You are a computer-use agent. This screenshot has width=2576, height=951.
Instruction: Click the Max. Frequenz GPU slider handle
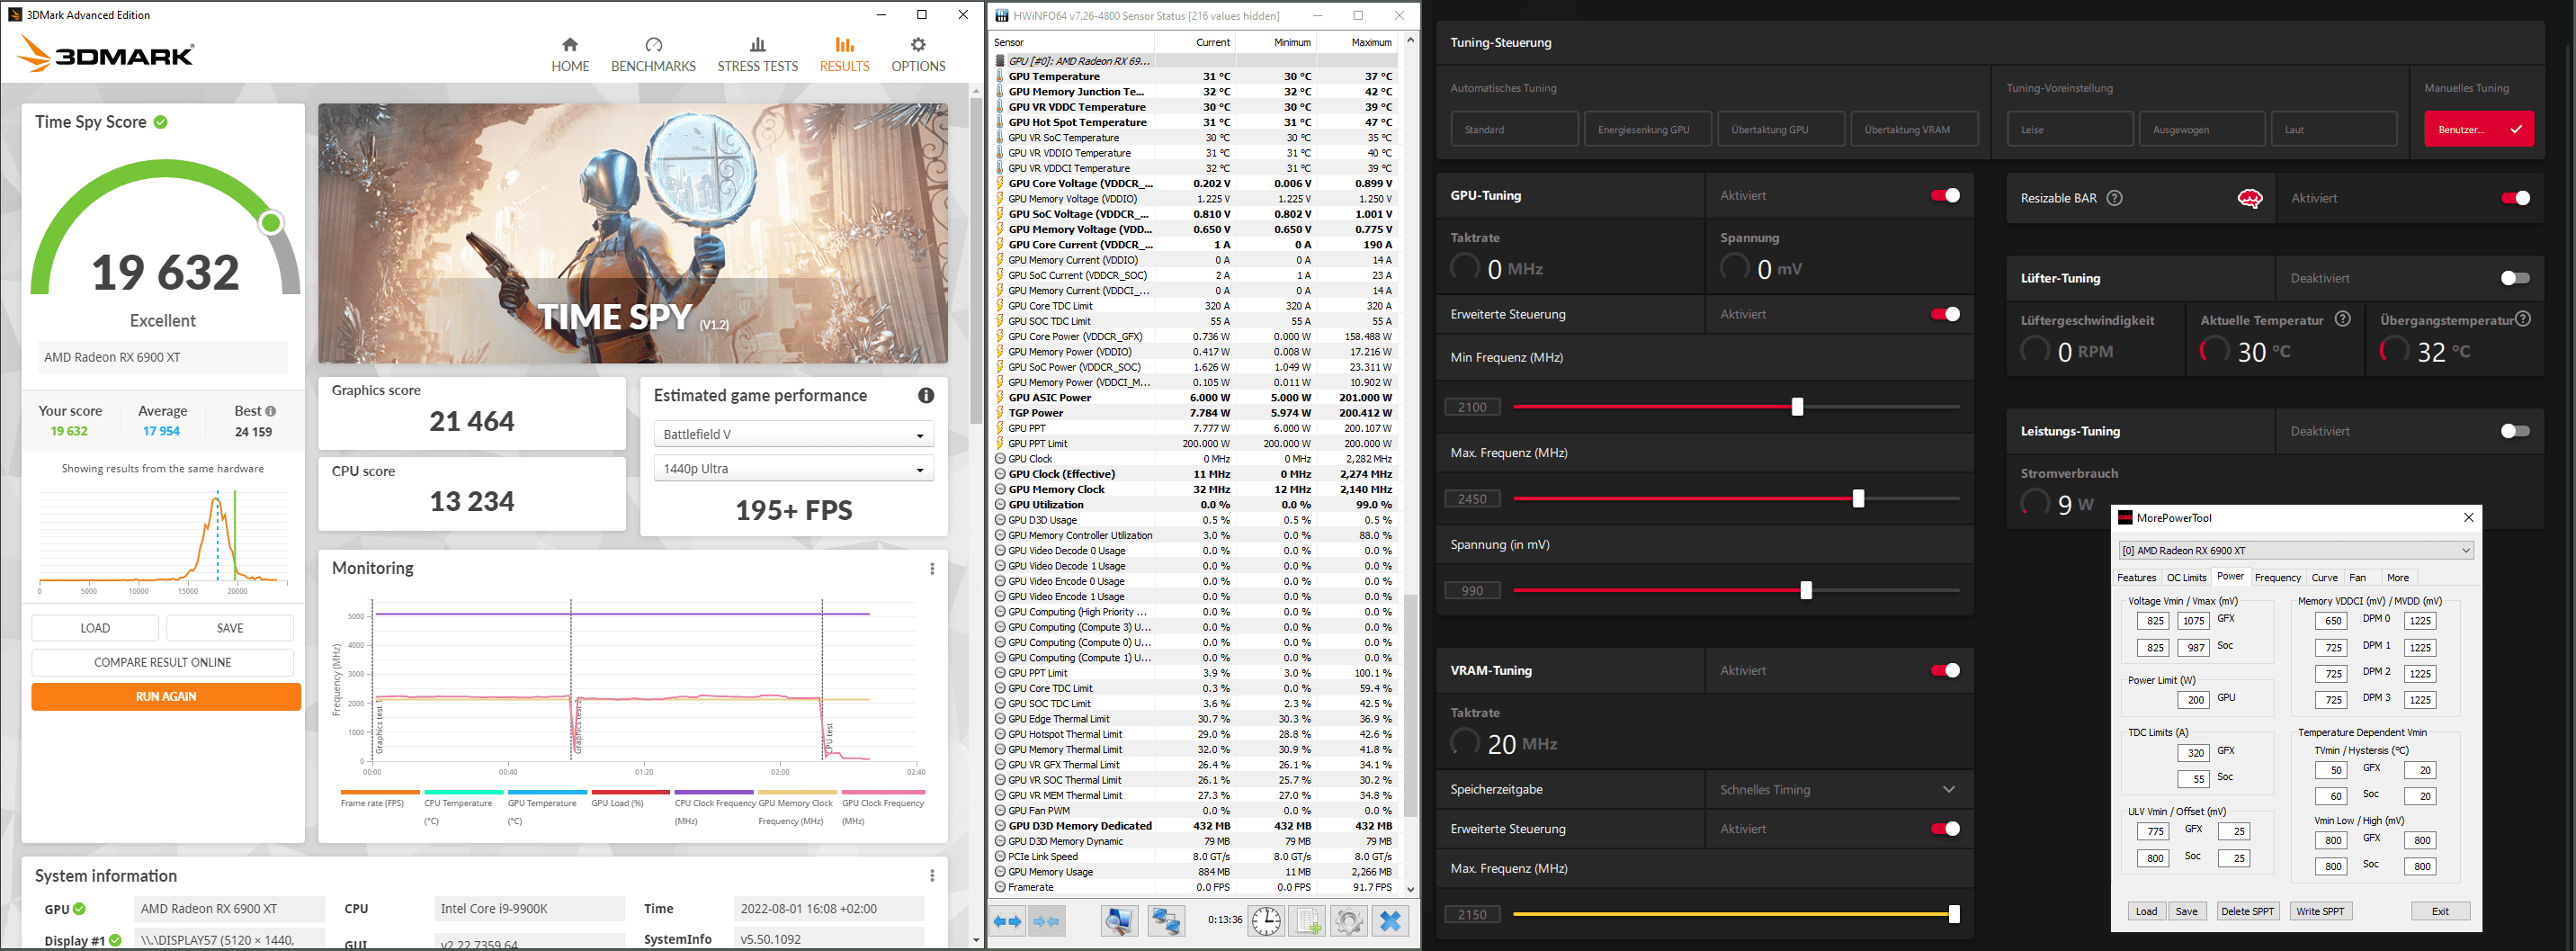pos(1858,498)
